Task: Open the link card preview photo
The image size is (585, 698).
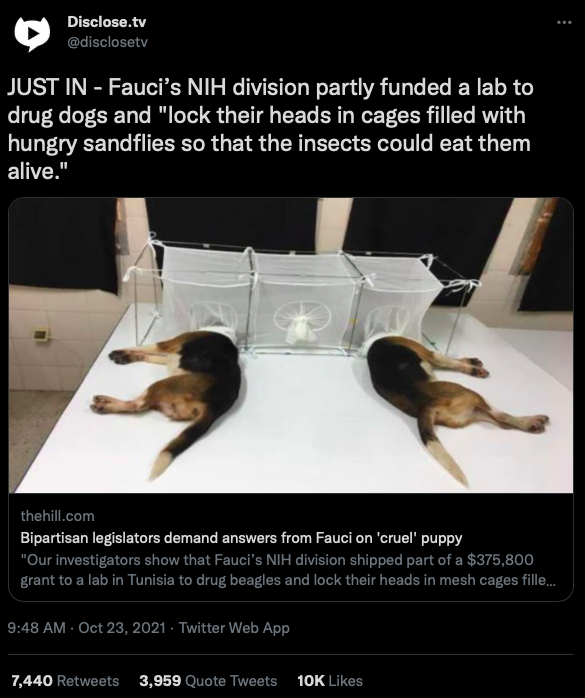Action: tap(291, 345)
